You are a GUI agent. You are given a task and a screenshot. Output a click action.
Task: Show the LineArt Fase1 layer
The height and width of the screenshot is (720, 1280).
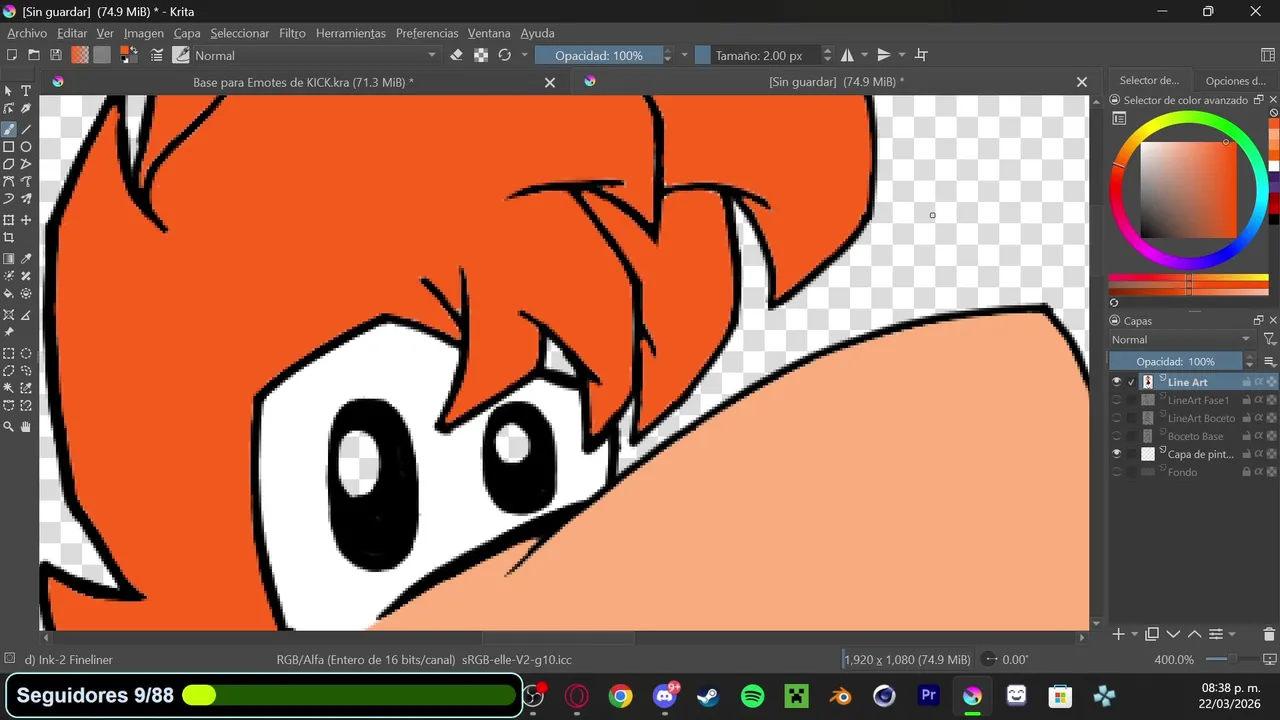click(x=1117, y=400)
